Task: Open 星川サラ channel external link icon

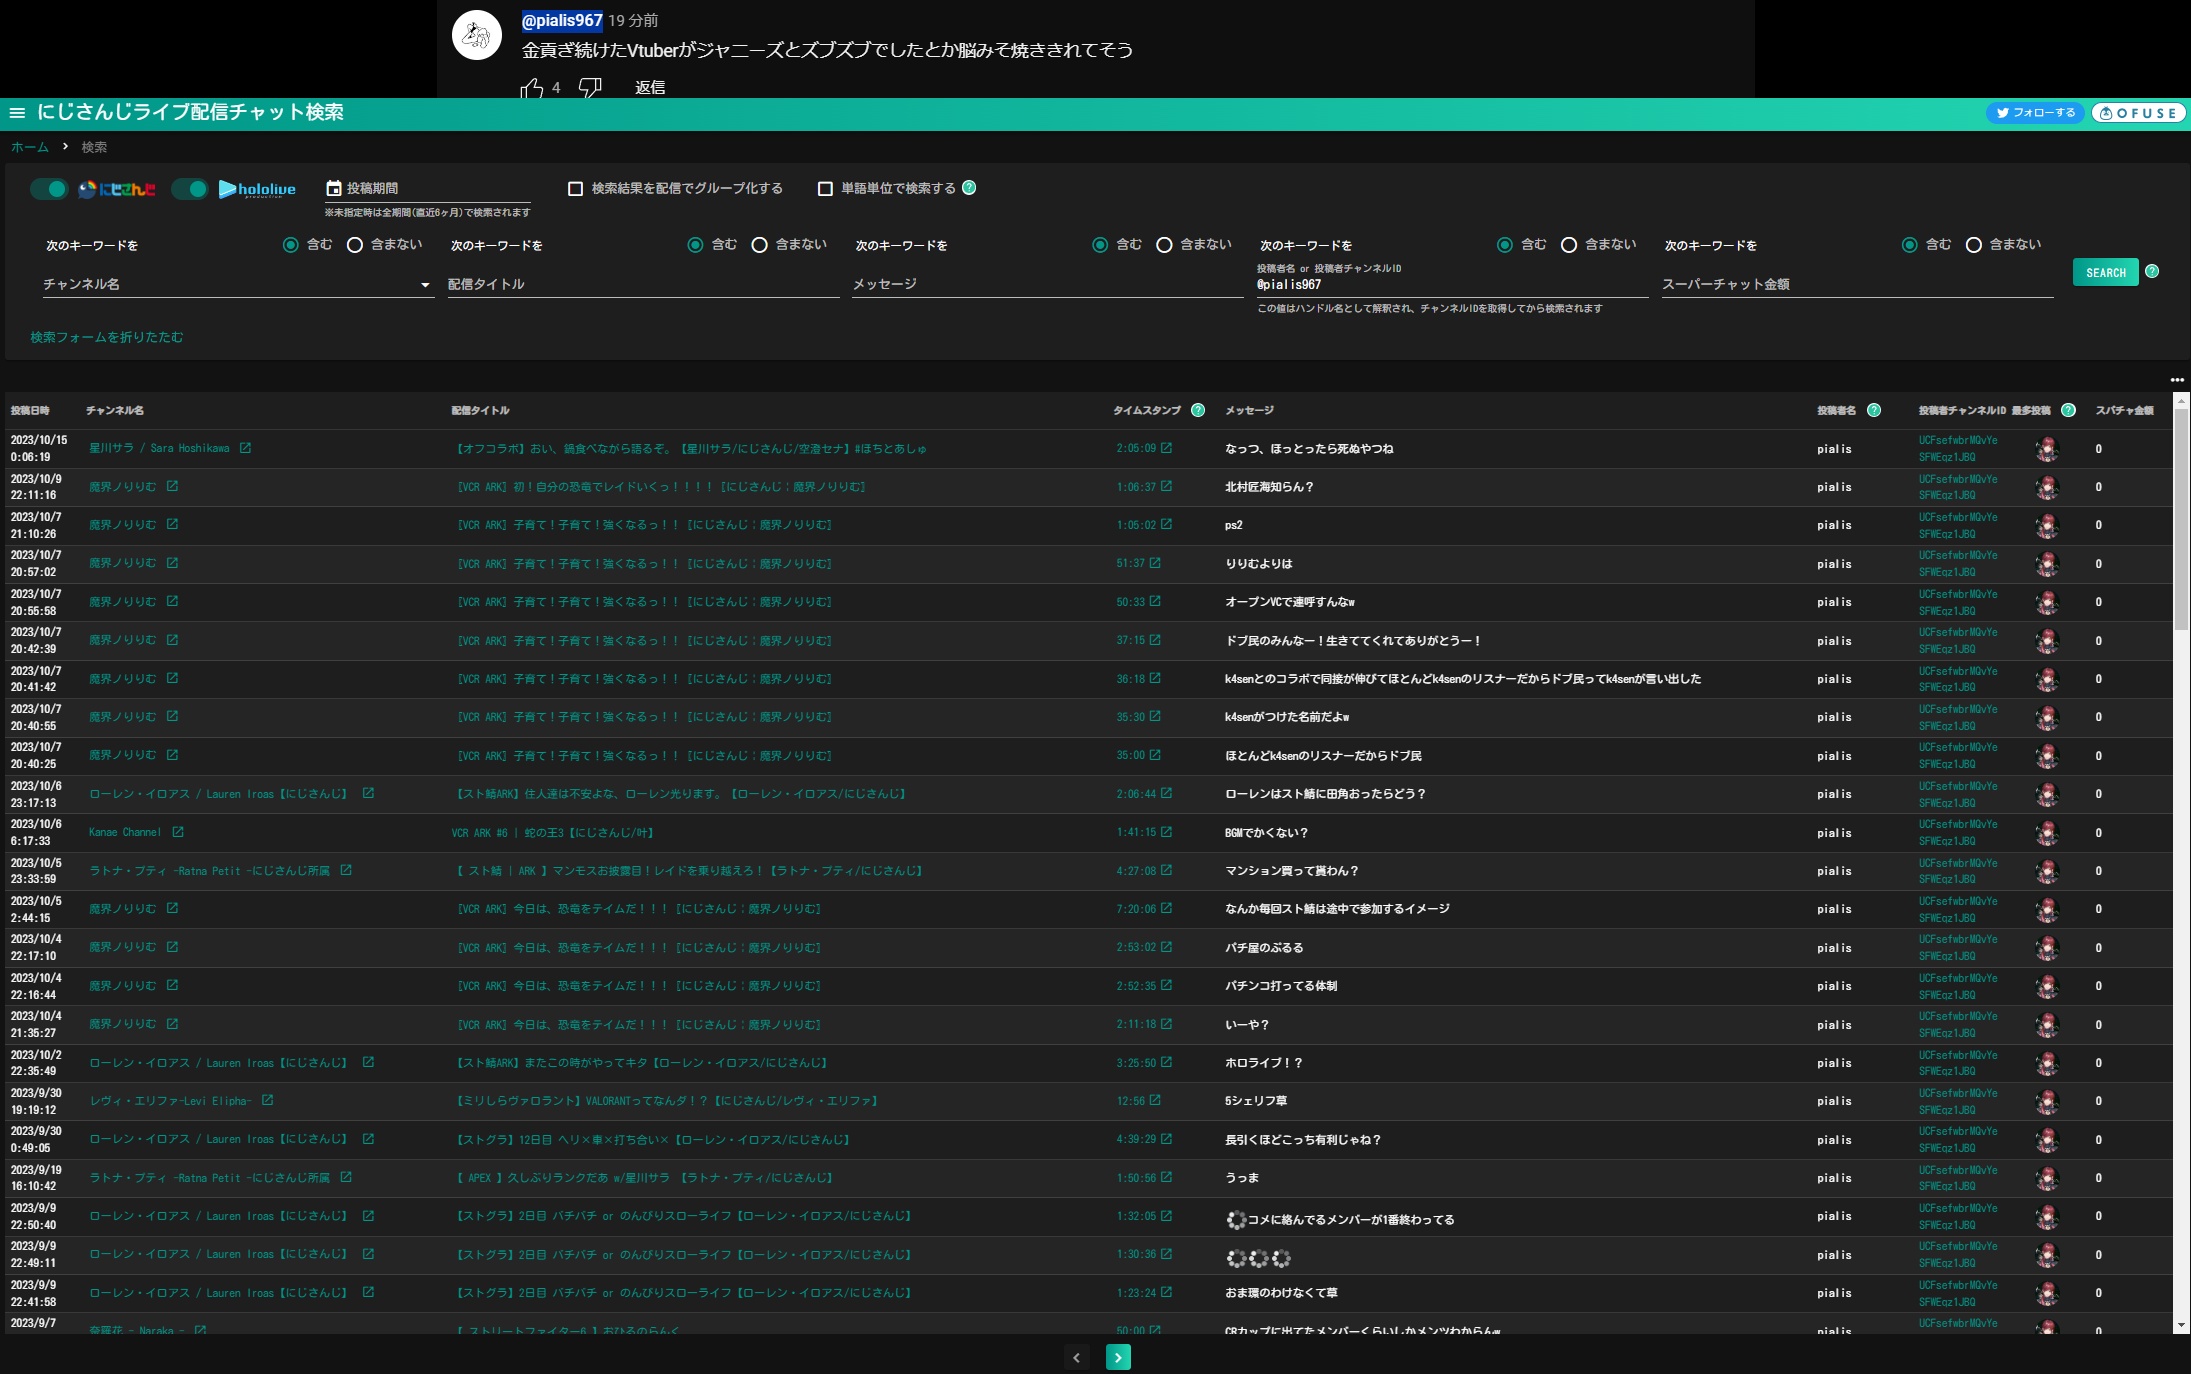Action: click(245, 448)
